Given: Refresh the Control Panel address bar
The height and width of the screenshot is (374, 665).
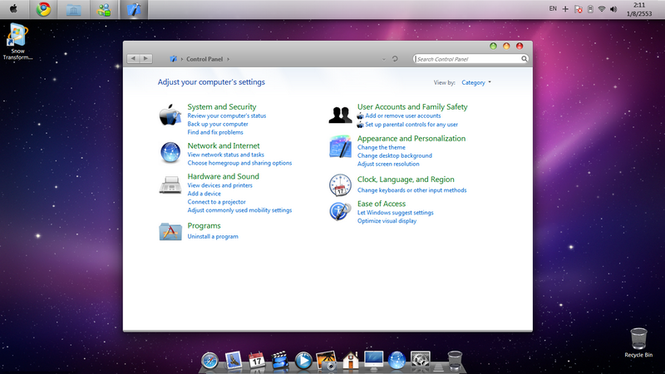Looking at the screenshot, I should point(395,59).
